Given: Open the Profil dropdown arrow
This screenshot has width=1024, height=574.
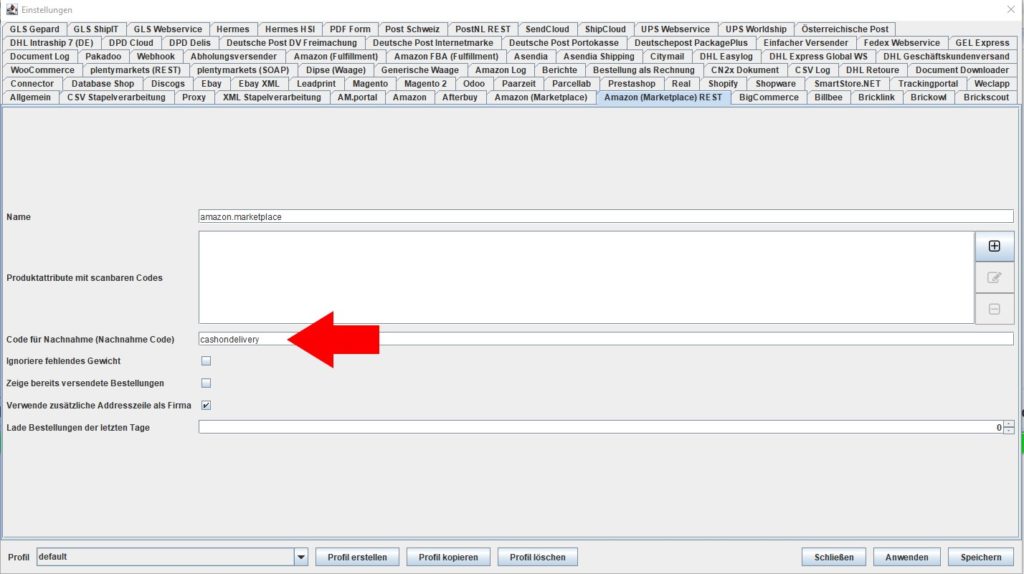Looking at the screenshot, I should [x=300, y=557].
